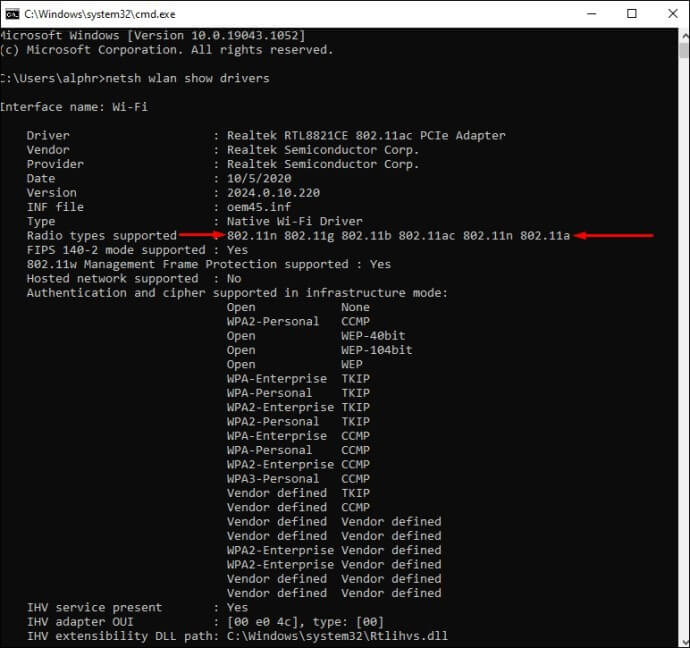Close the Command Prompt window
Screen dimensions: 690x648
click(x=672, y=14)
